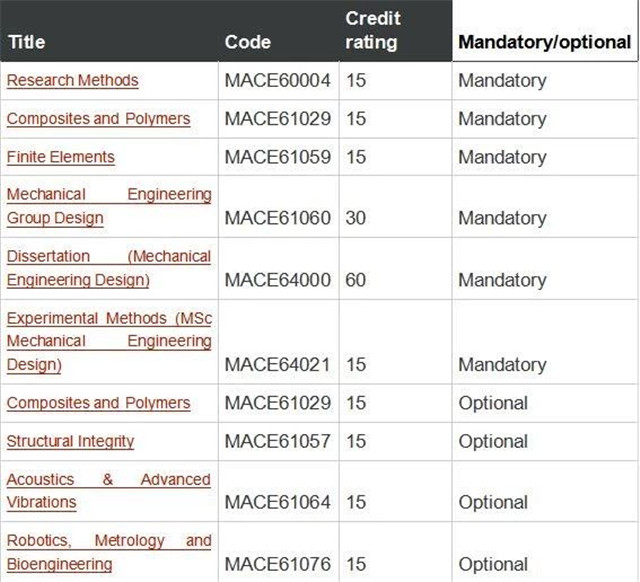Select the MACE60004 code cell
Screen dimensions: 640x582
tap(278, 80)
